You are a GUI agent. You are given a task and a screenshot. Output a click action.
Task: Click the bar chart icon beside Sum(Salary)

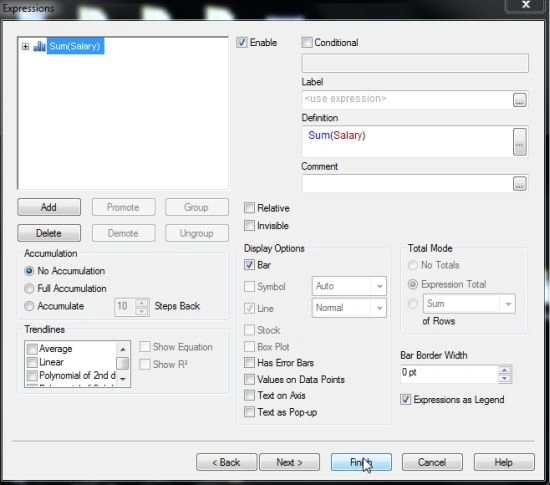tap(39, 46)
